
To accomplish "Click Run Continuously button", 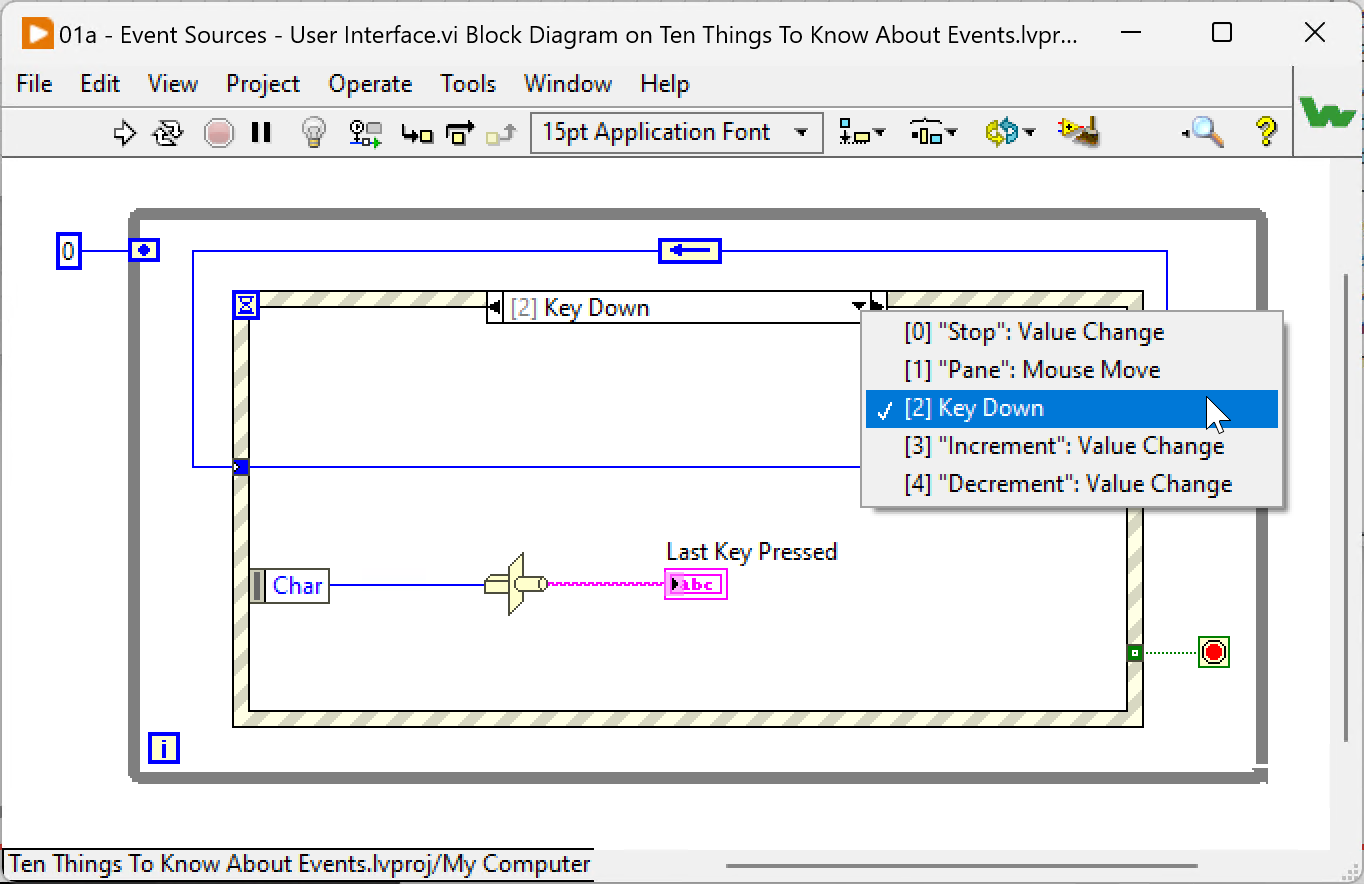I will (168, 132).
